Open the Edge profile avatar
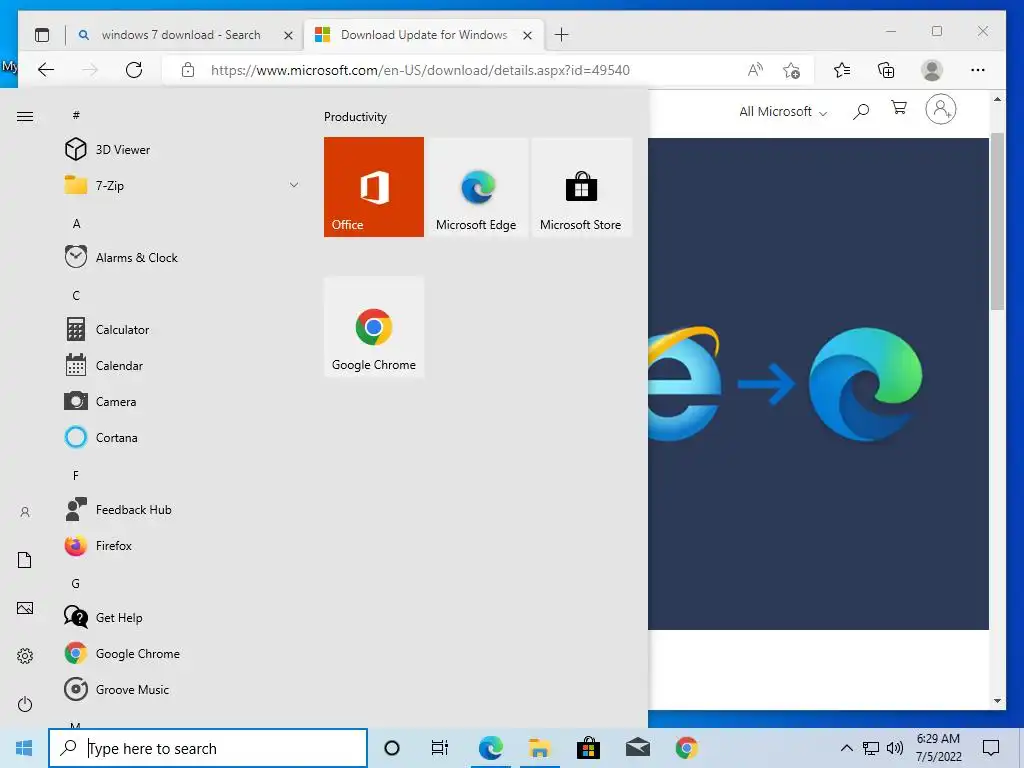Screen dimensions: 1024x768 [x=932, y=70]
